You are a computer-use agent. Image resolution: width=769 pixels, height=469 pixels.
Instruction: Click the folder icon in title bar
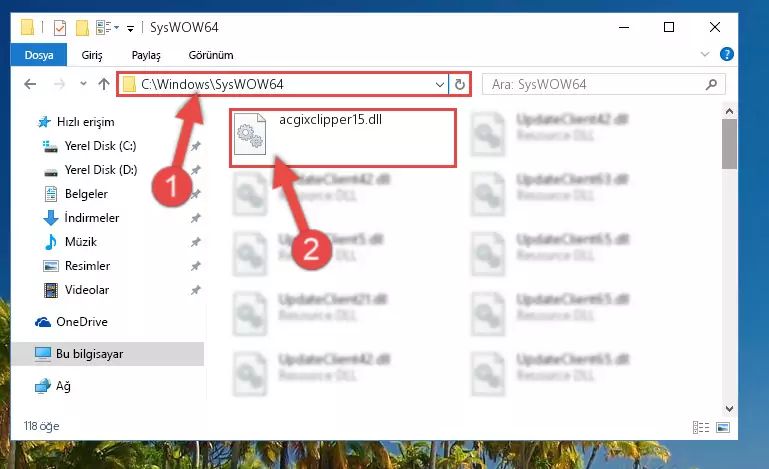click(x=27, y=27)
